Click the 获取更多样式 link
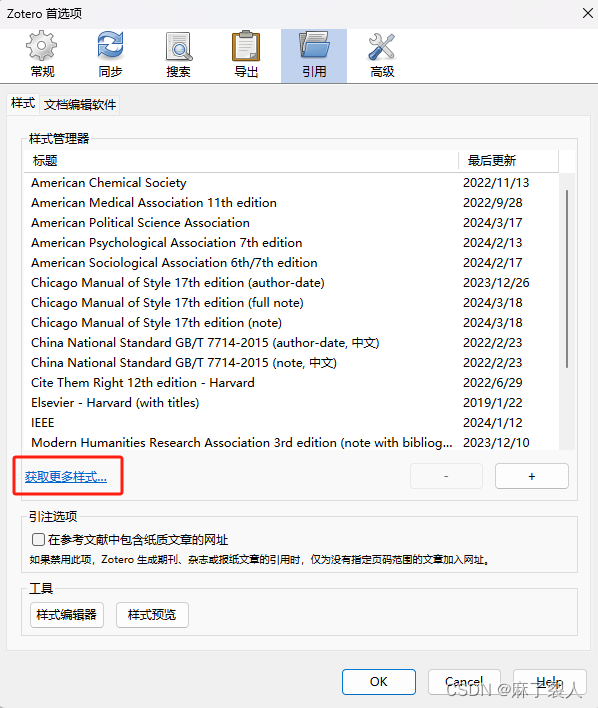 pyautogui.click(x=66, y=476)
